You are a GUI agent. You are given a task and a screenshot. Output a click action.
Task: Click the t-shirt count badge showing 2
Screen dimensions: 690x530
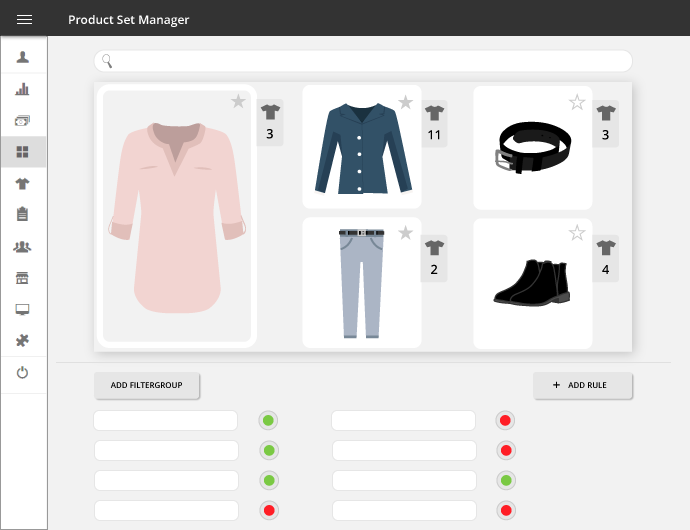click(x=434, y=258)
